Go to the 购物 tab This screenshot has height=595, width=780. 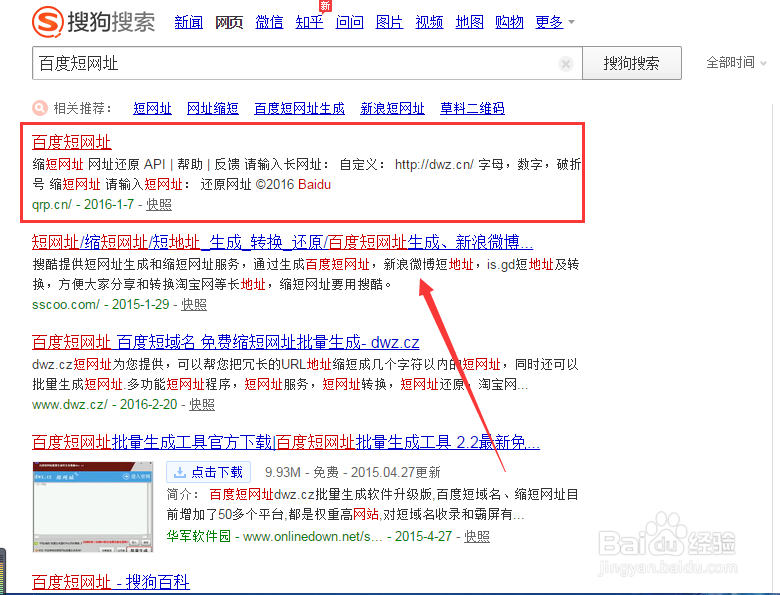[509, 22]
